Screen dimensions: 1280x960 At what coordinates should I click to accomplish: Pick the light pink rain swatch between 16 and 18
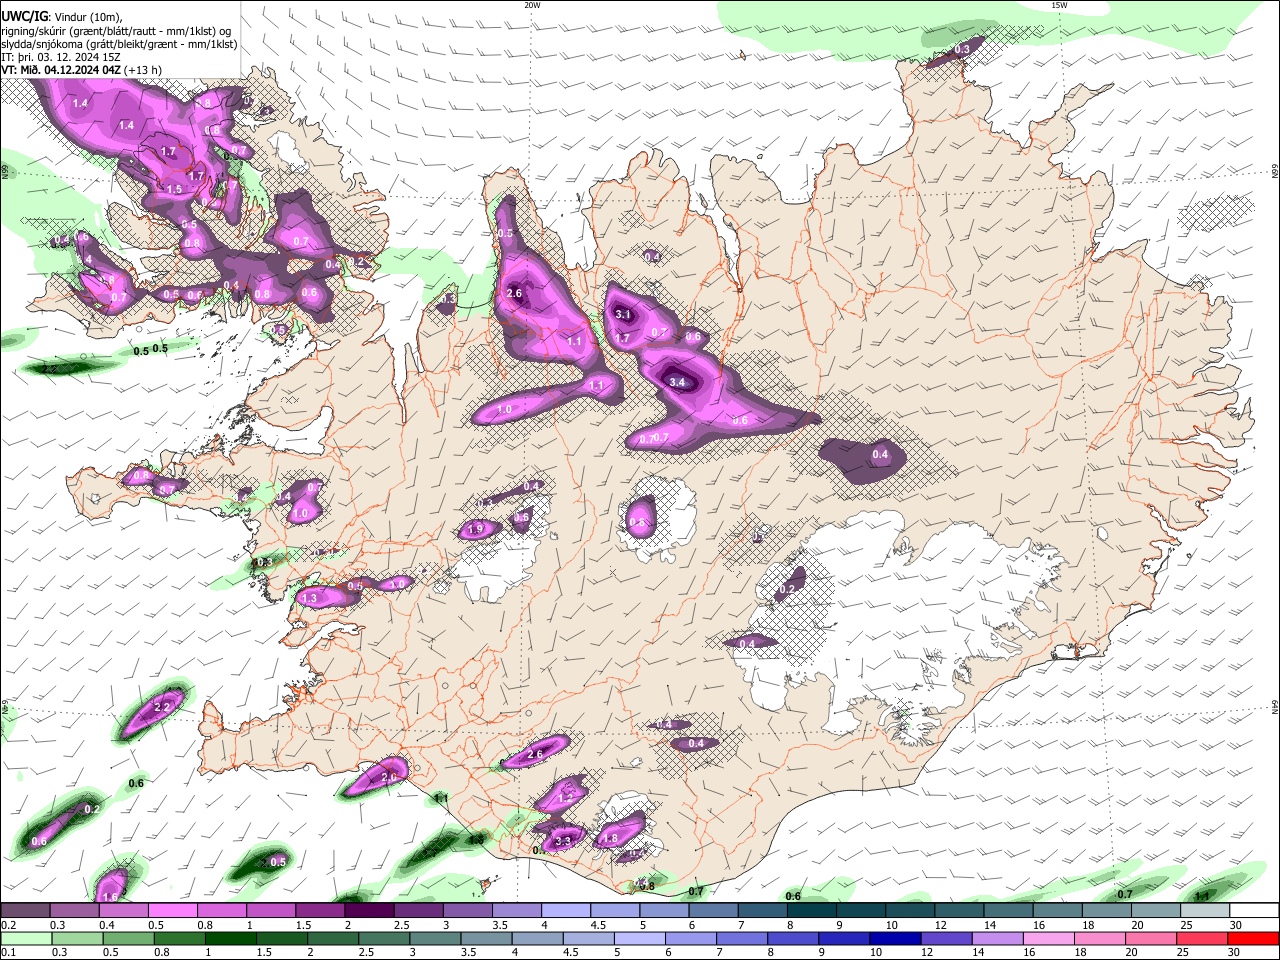1049,938
